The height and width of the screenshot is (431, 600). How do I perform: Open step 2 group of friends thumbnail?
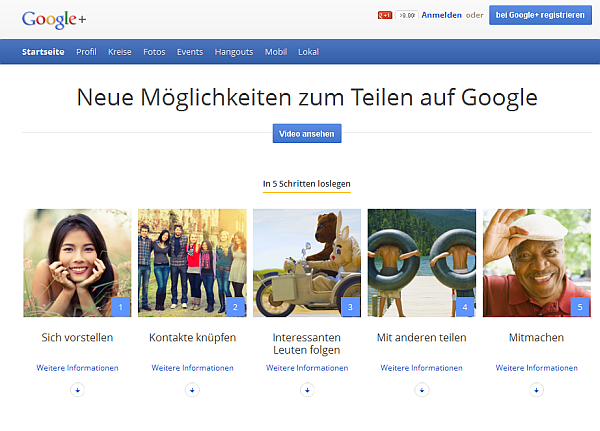click(192, 263)
